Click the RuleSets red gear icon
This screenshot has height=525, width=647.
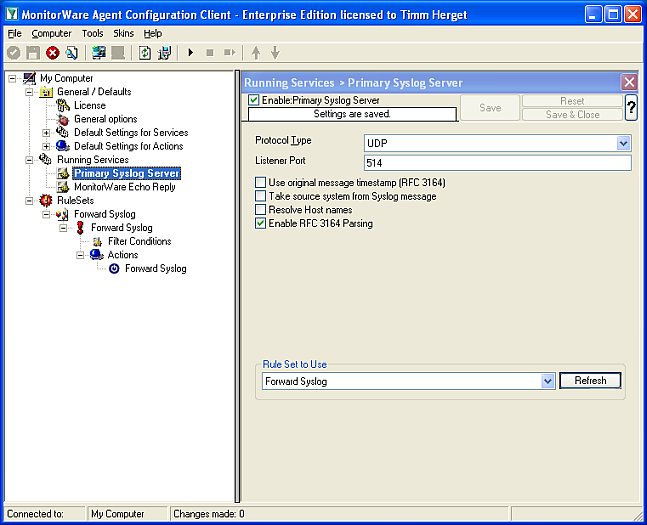tap(46, 201)
